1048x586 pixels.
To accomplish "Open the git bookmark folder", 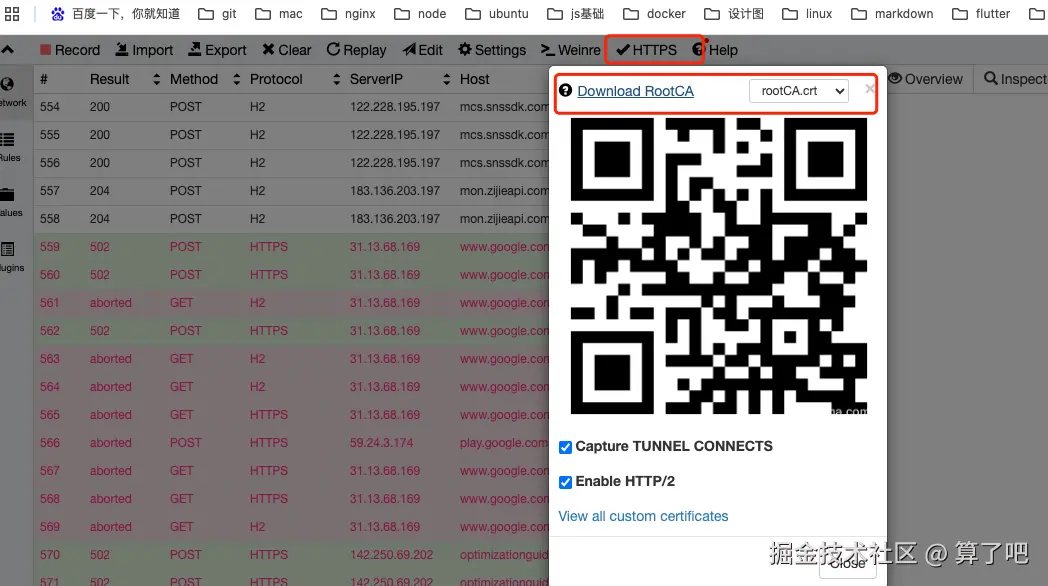I will (217, 13).
